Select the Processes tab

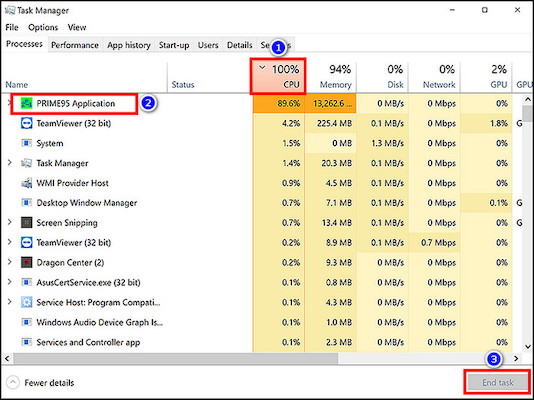pos(24,44)
